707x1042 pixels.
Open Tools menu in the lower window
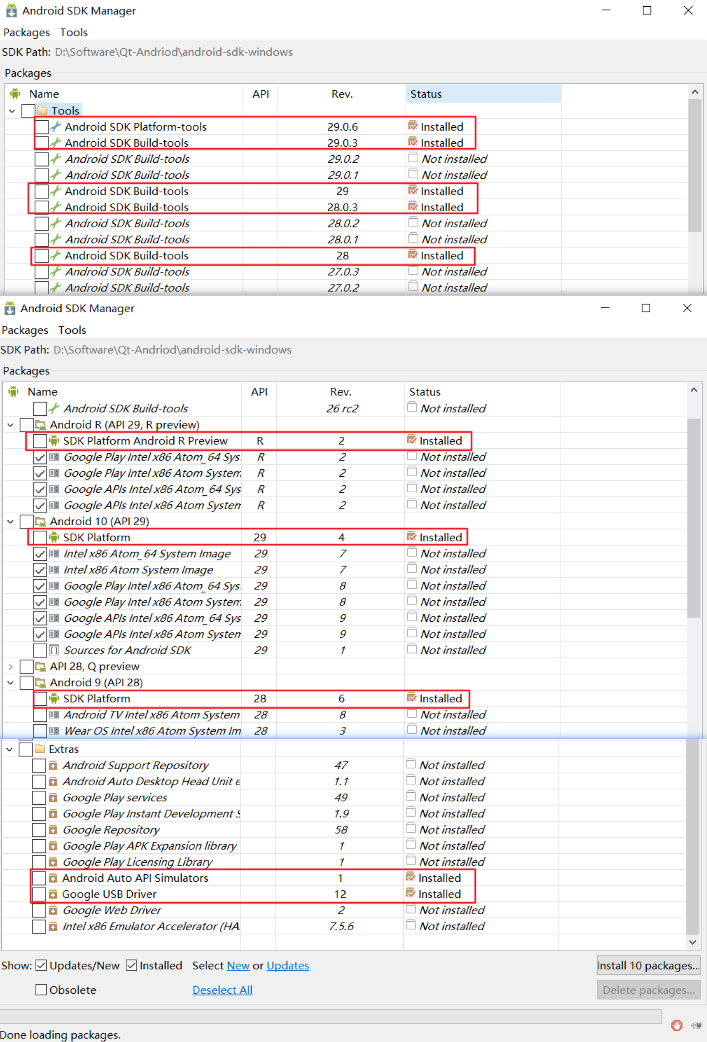tap(72, 330)
